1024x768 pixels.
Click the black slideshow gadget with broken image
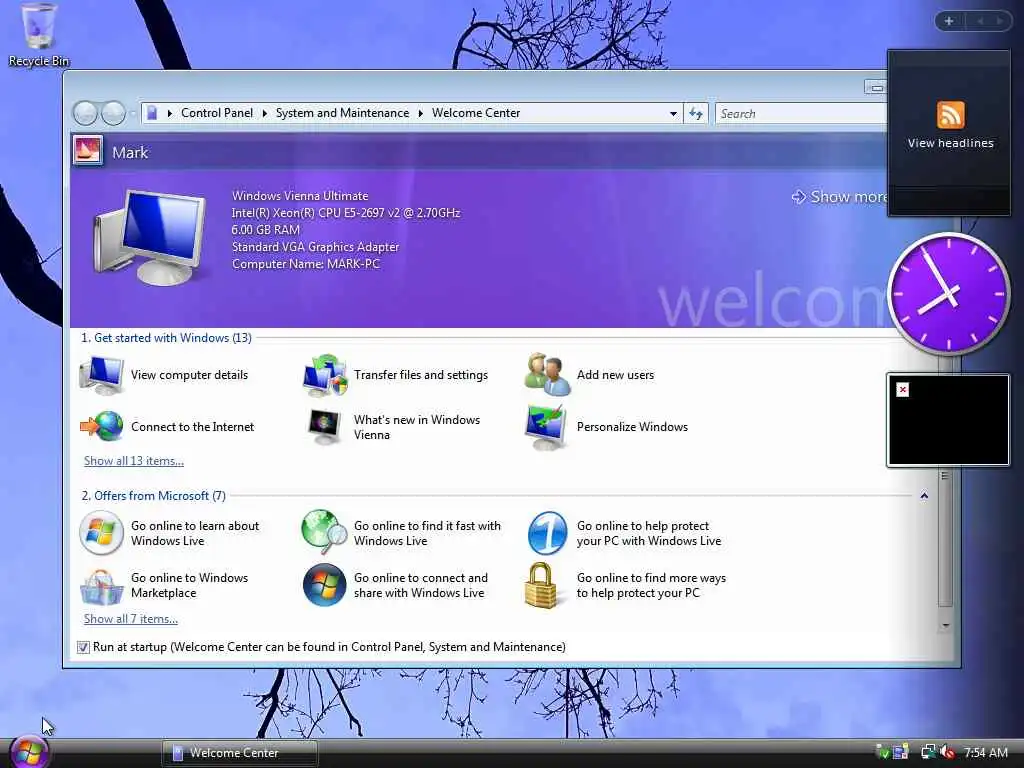coord(948,420)
